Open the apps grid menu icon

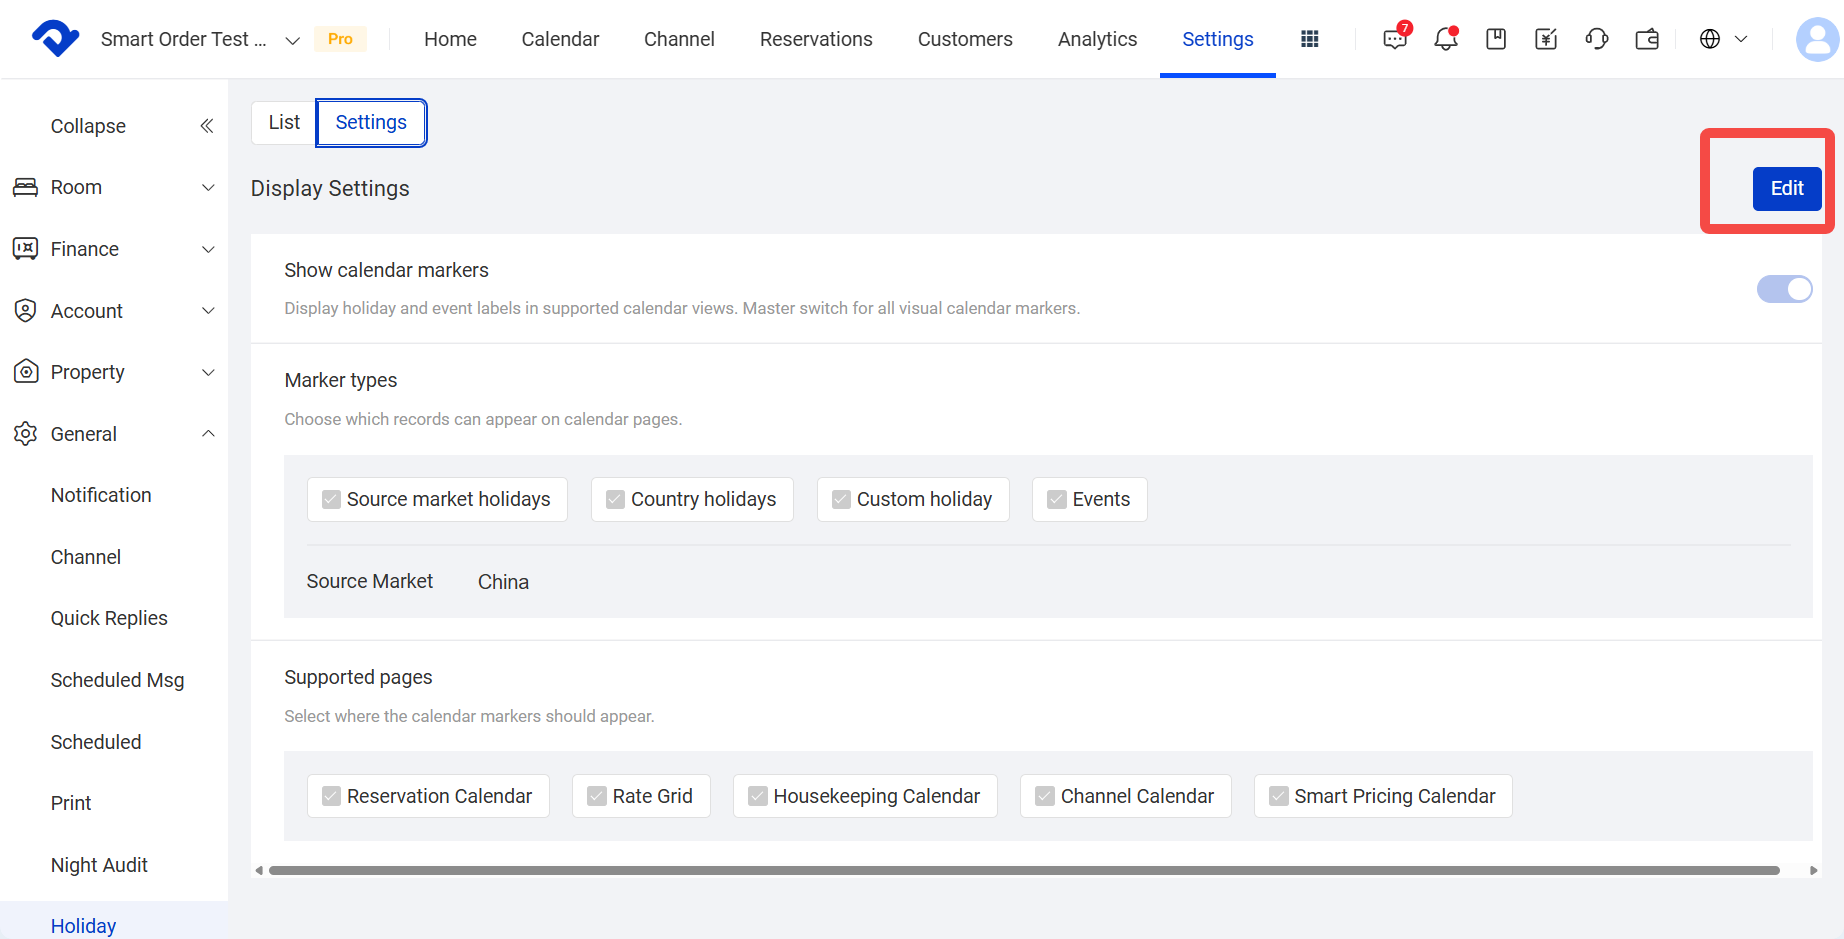(x=1309, y=39)
